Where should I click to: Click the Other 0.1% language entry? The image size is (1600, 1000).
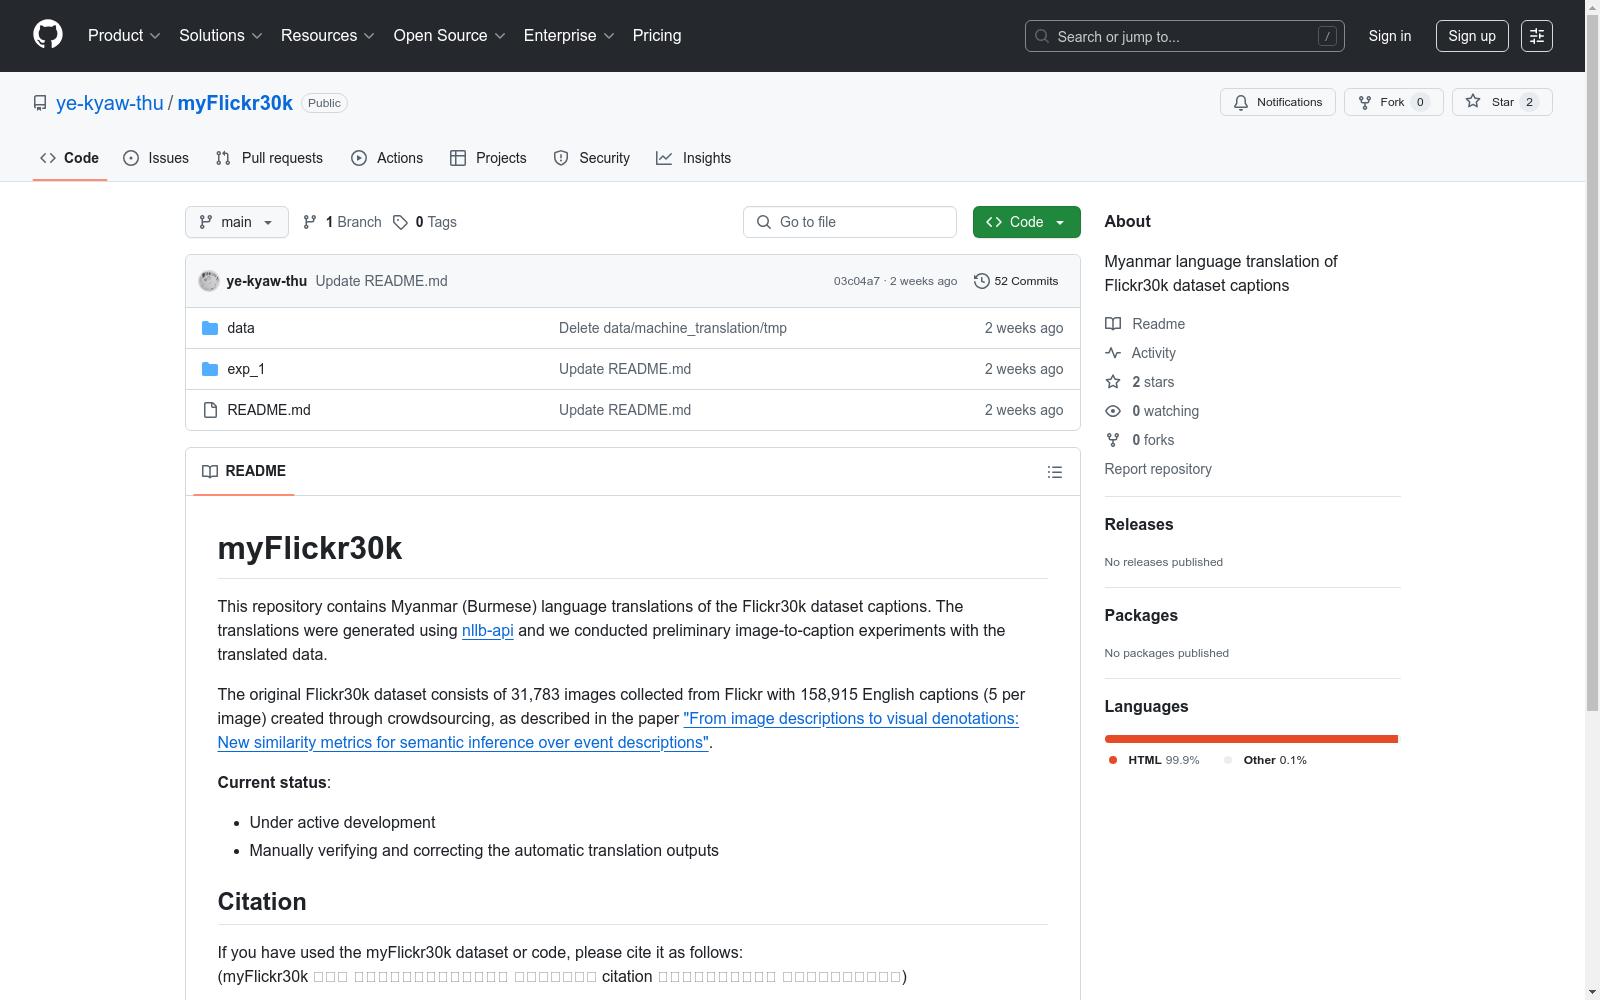click(1265, 760)
